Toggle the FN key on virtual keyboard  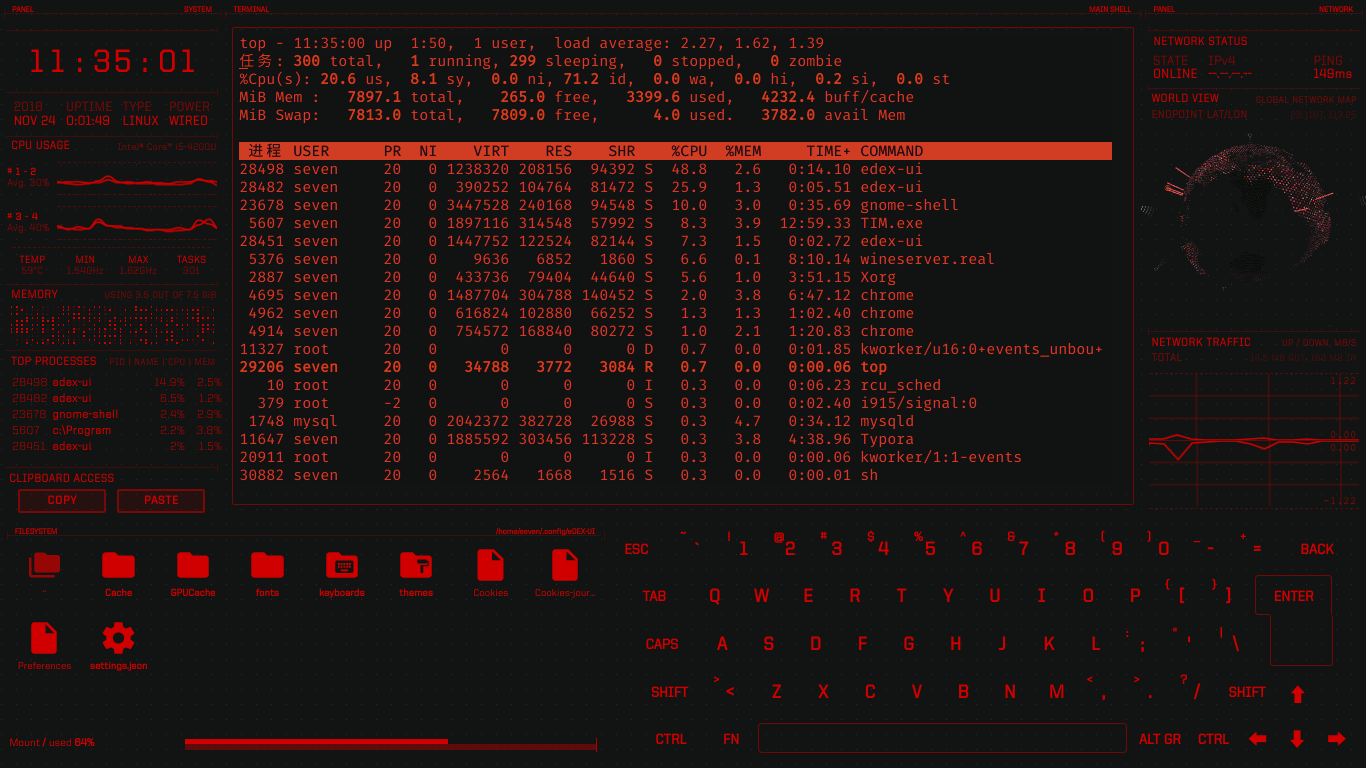(x=731, y=739)
